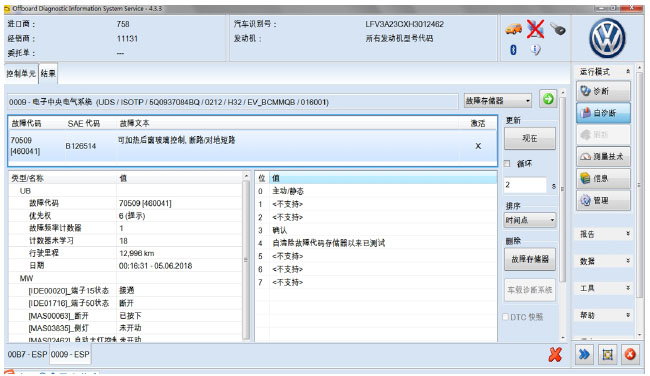
Task: Click the 现在 update now button
Action: click(529, 138)
